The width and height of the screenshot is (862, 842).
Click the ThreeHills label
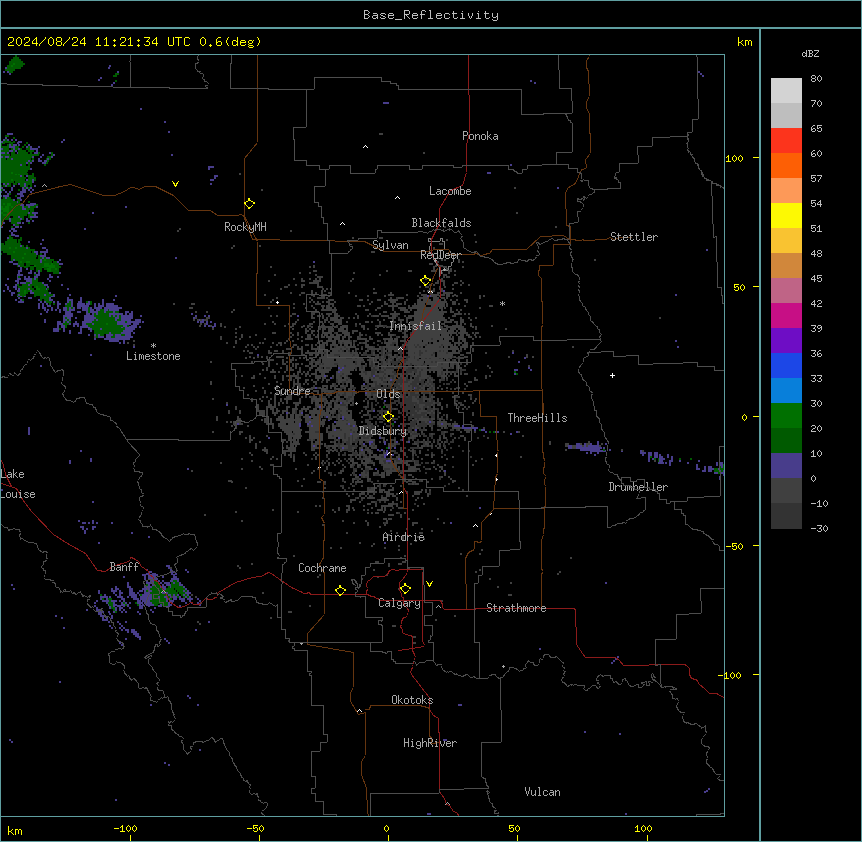(x=537, y=418)
